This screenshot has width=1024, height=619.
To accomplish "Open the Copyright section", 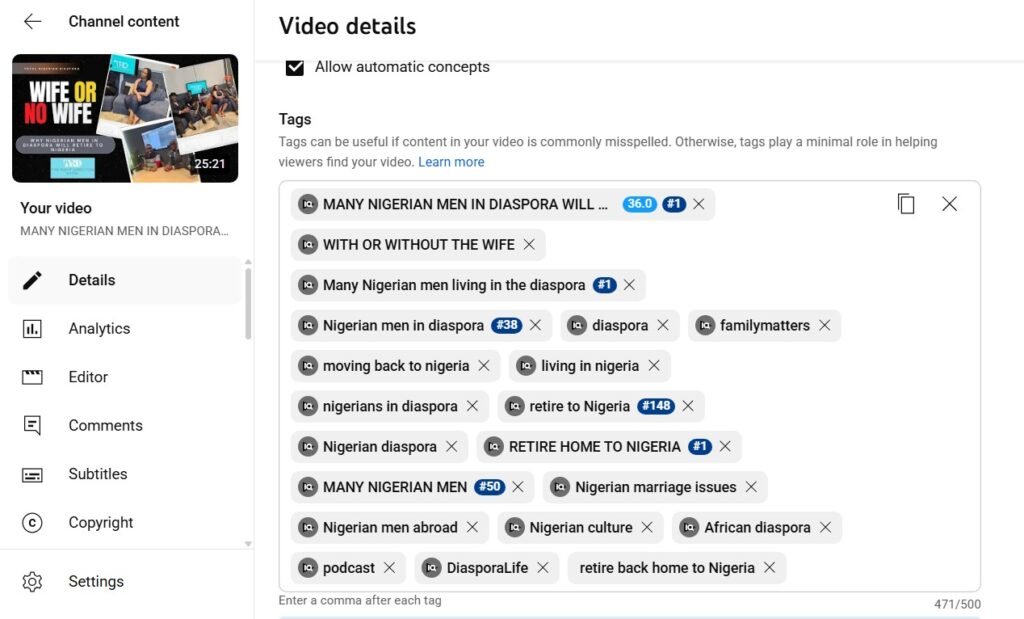I will (x=100, y=522).
